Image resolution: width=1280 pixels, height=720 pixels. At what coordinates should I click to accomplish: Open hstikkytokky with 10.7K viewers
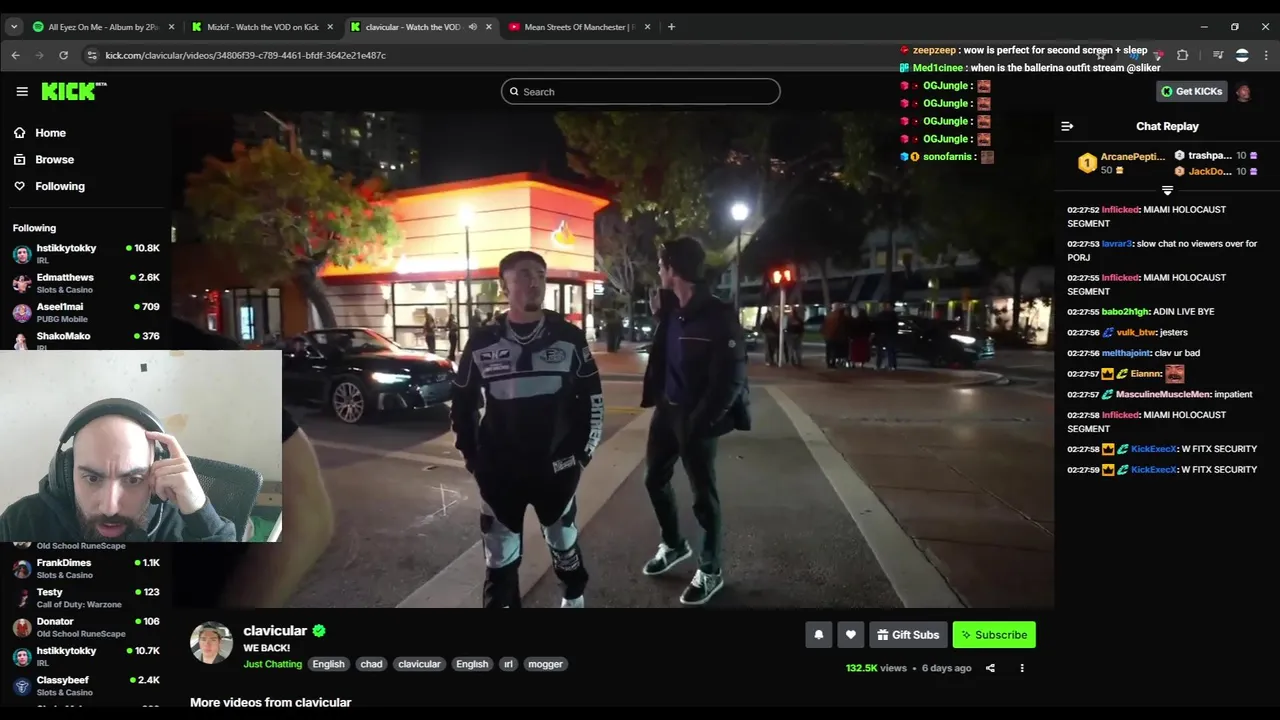click(85, 656)
